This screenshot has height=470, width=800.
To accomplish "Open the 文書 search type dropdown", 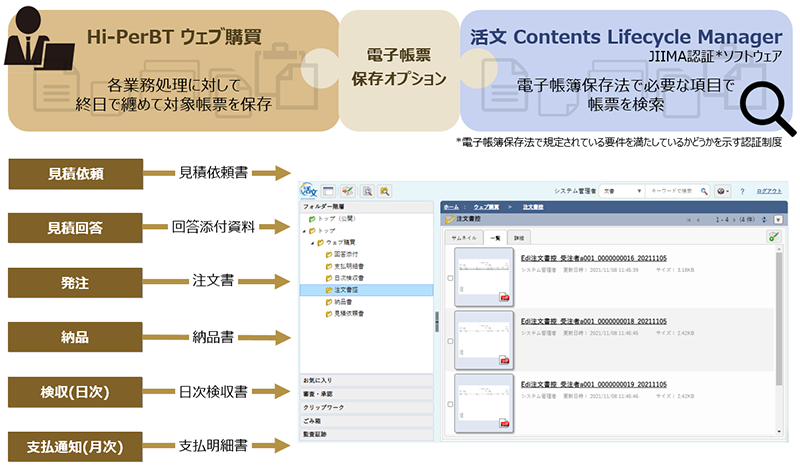I will tap(622, 191).
